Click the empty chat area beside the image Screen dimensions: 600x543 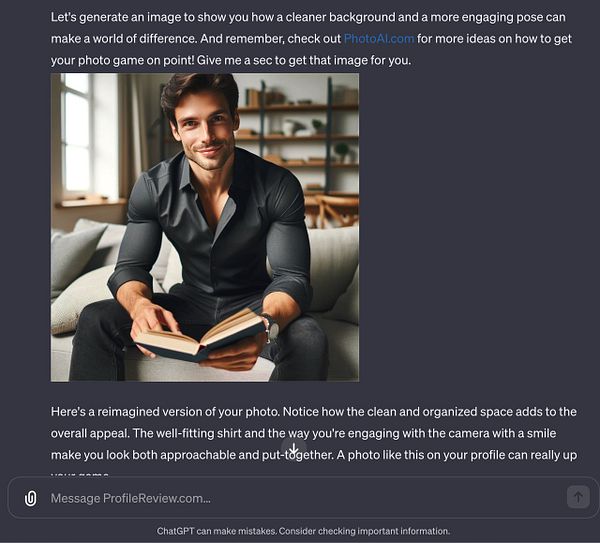click(478, 227)
